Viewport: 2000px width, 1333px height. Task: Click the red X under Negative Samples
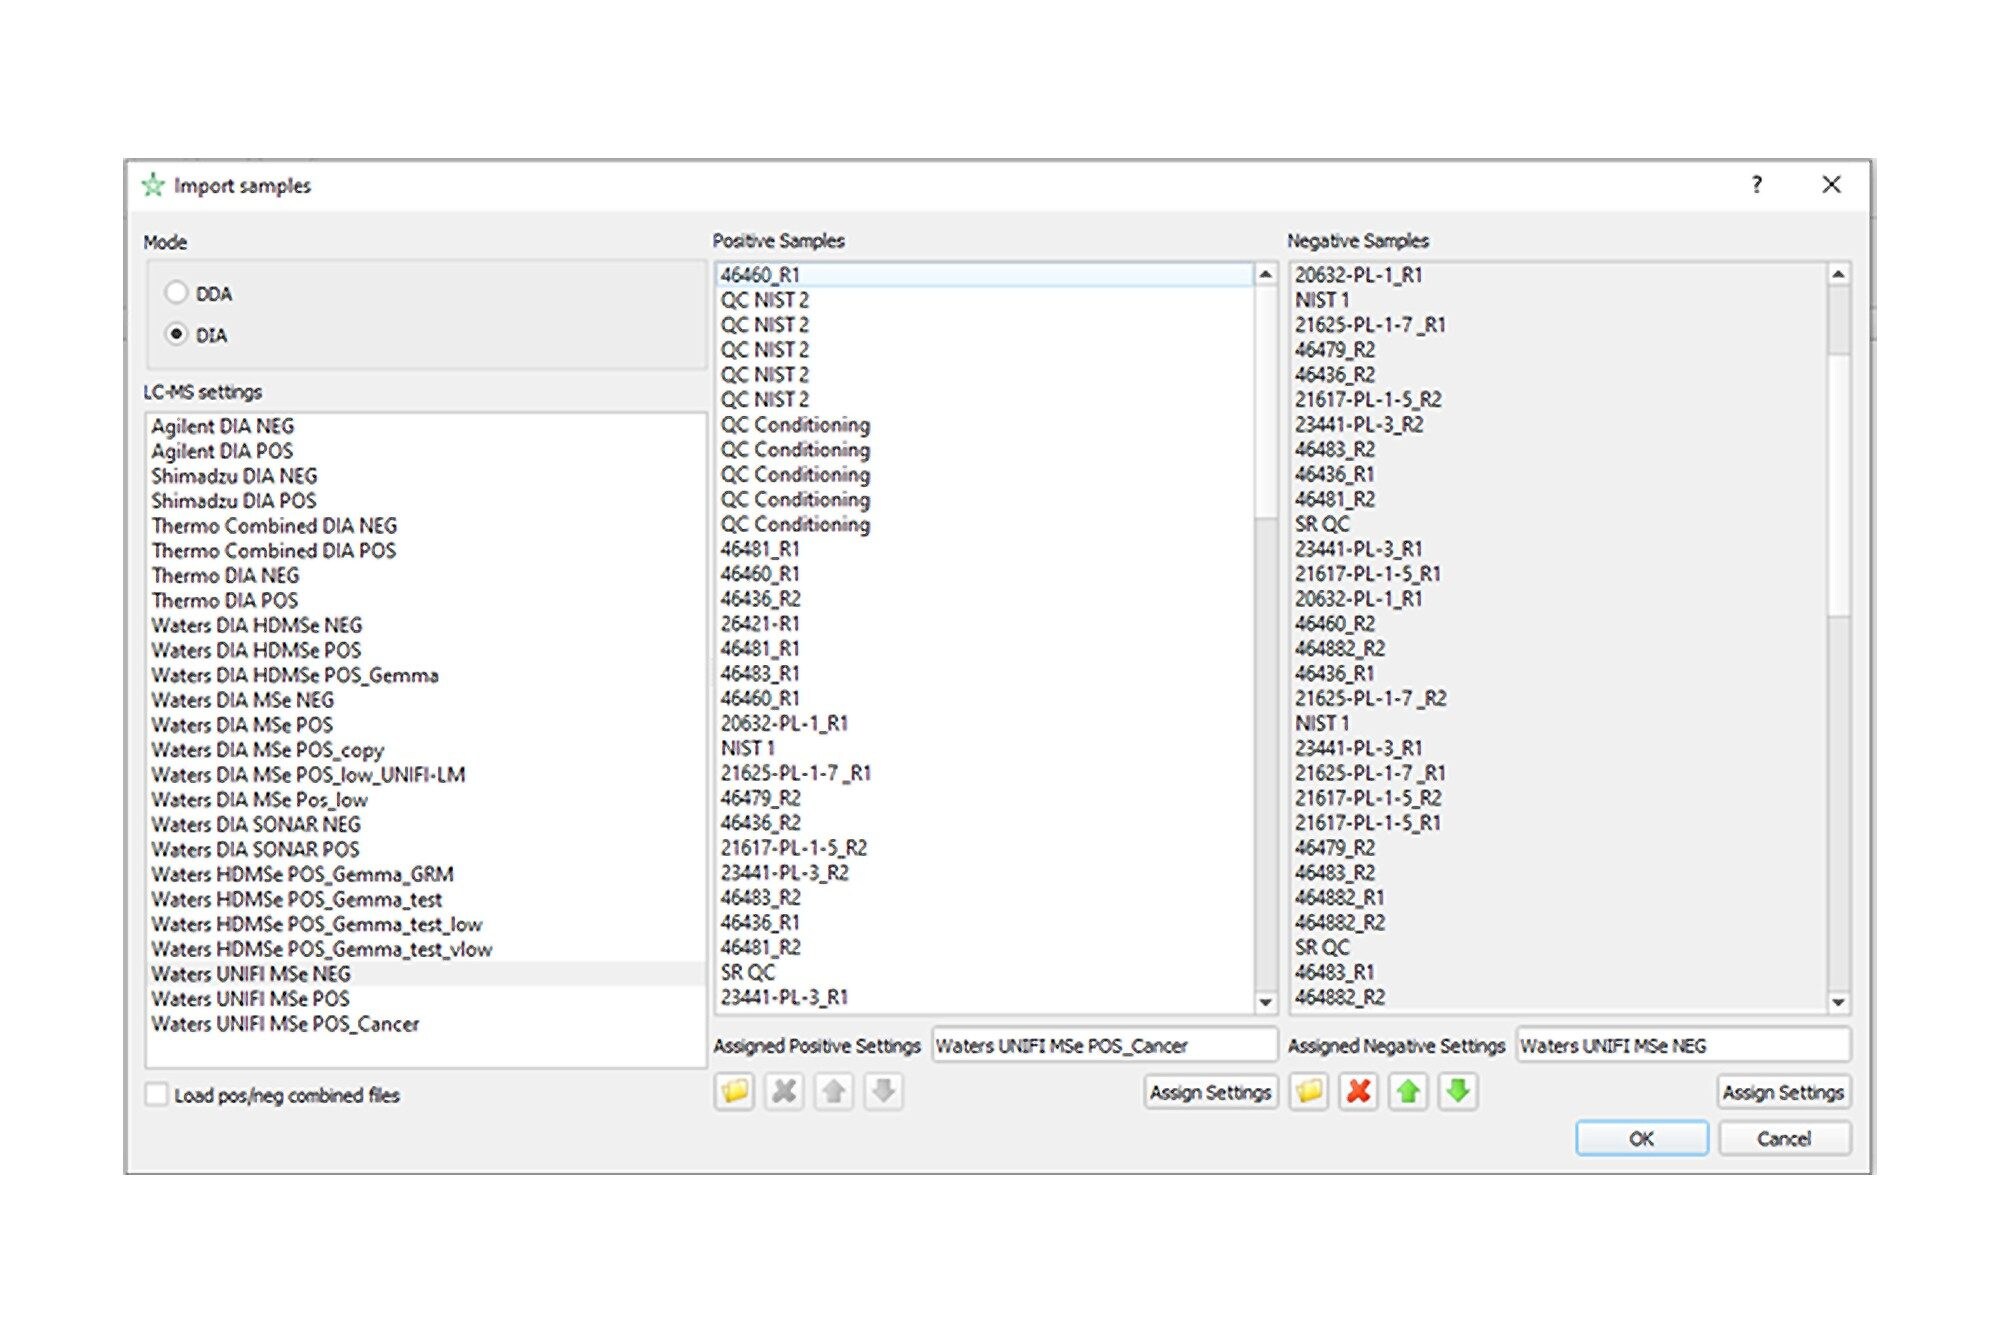pyautogui.click(x=1358, y=1091)
